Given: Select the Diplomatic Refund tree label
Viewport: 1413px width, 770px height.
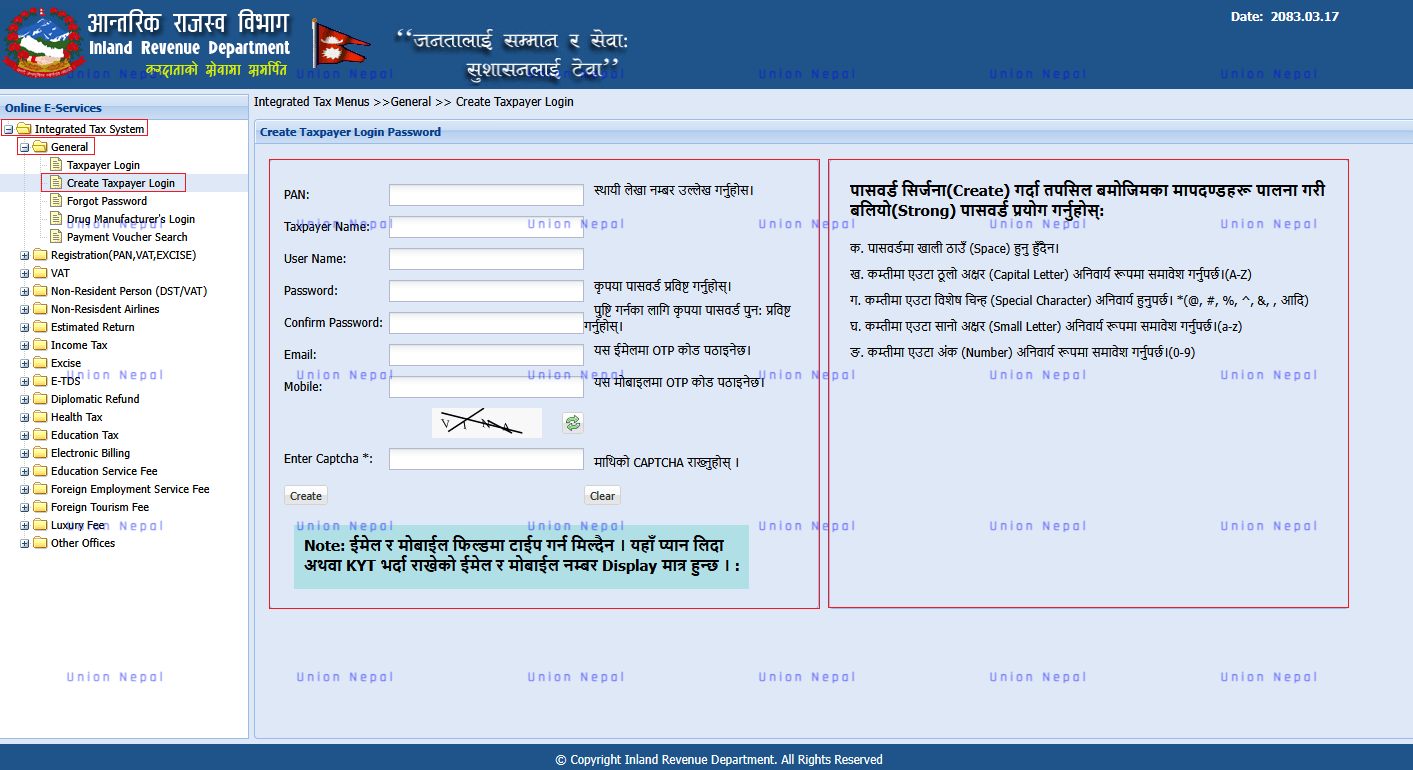Looking at the screenshot, I should coord(95,399).
